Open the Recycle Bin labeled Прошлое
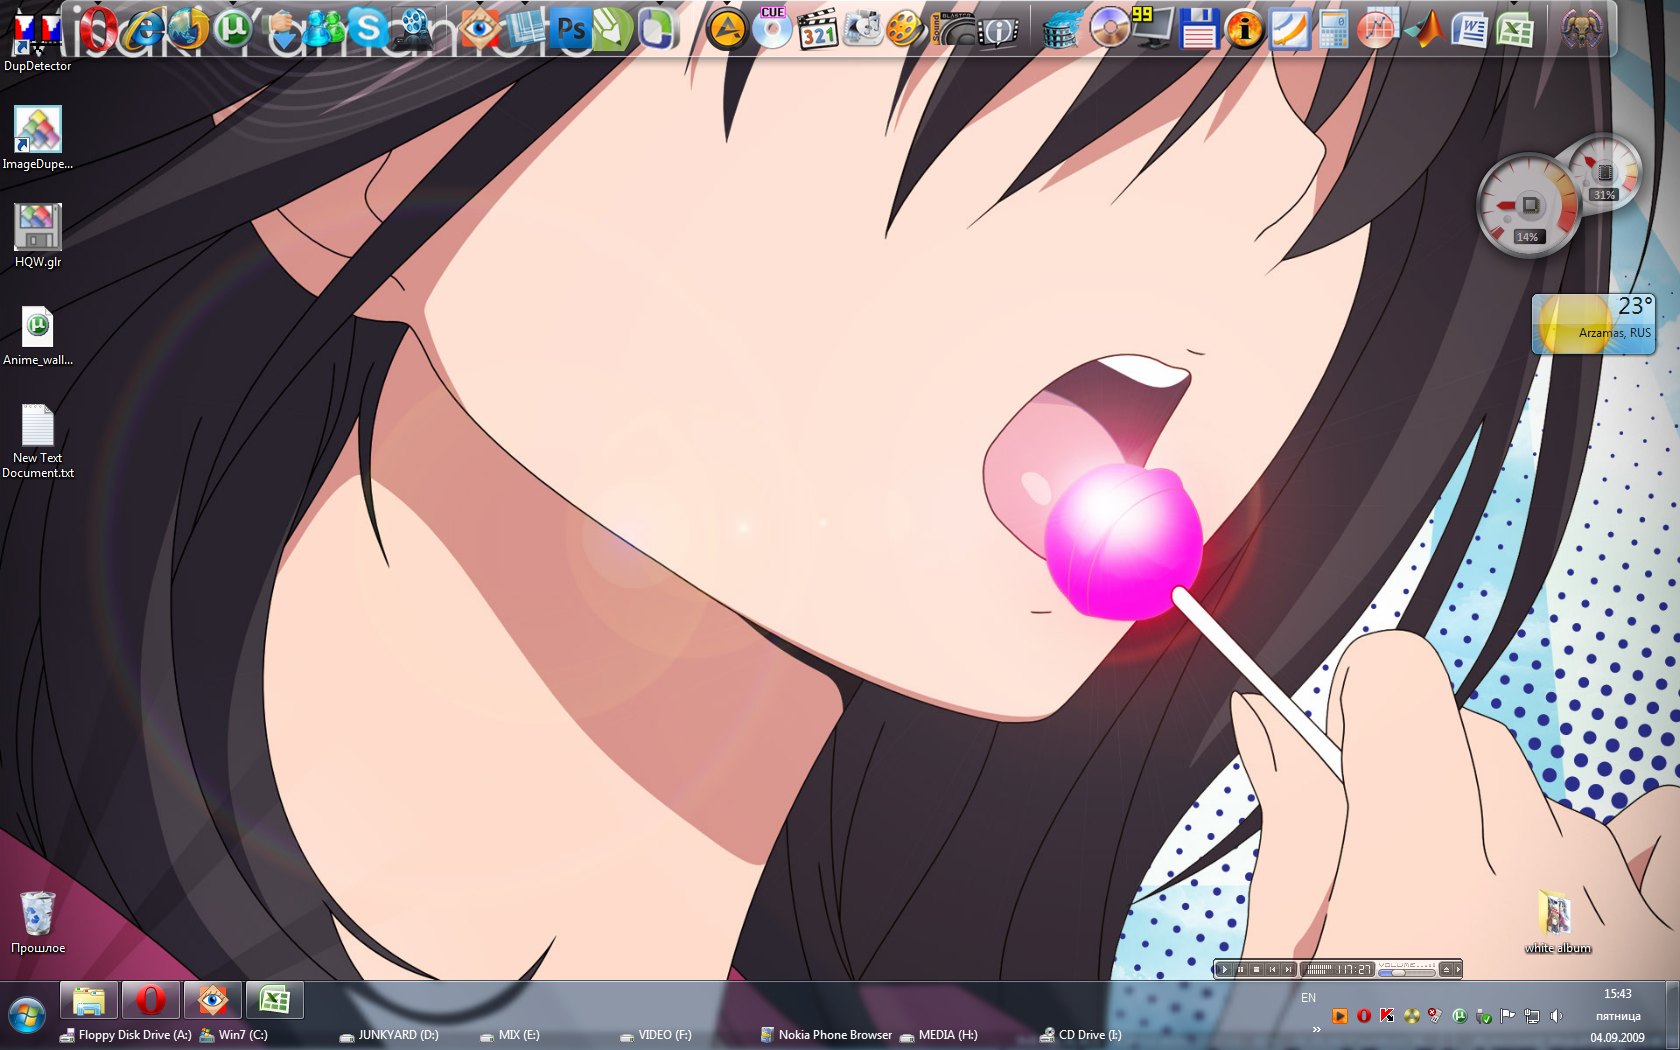 coord(37,922)
